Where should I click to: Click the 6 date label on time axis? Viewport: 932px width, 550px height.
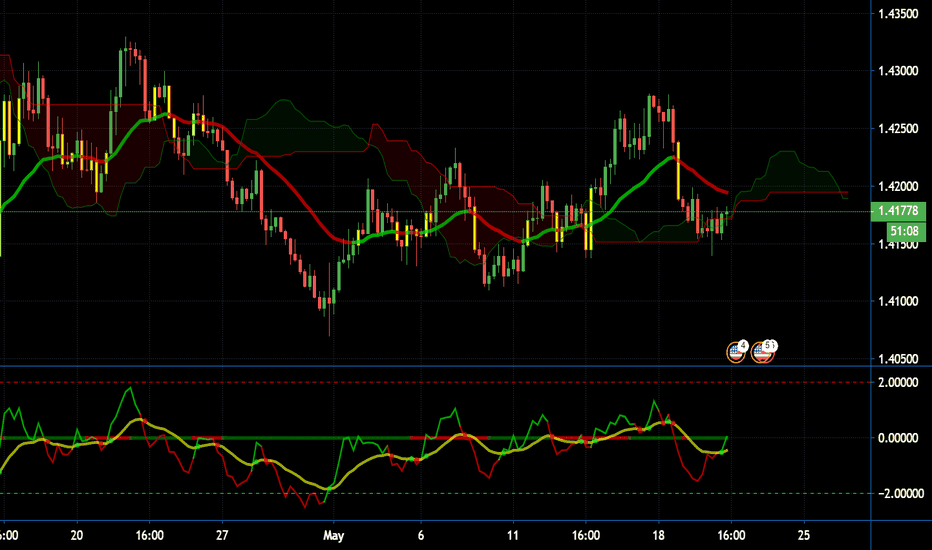pyautogui.click(x=421, y=535)
